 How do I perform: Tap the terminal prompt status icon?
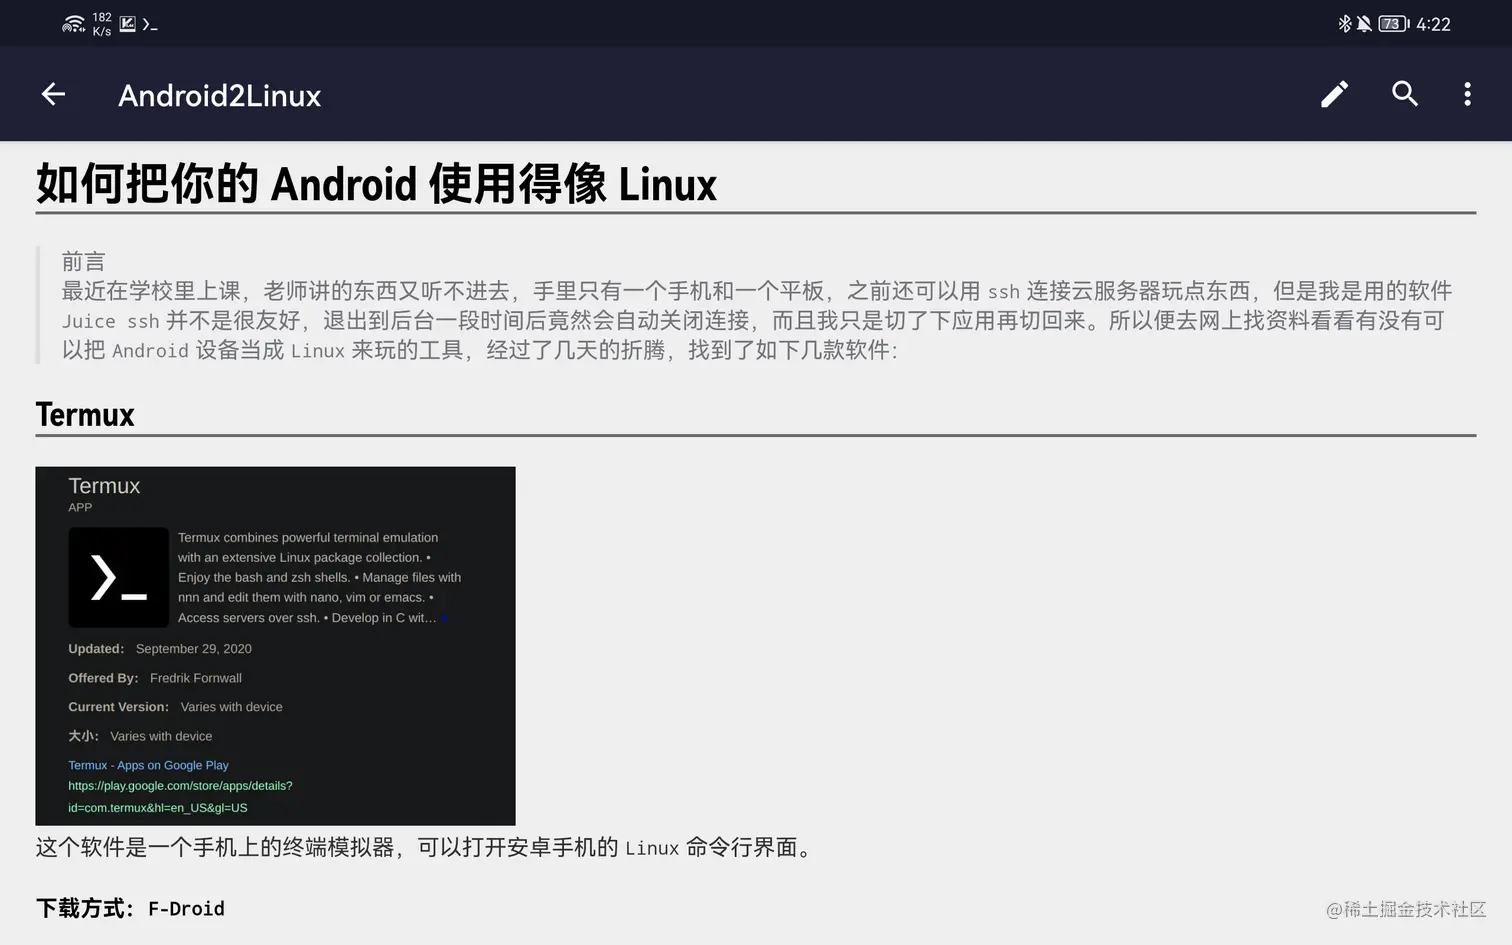(150, 24)
